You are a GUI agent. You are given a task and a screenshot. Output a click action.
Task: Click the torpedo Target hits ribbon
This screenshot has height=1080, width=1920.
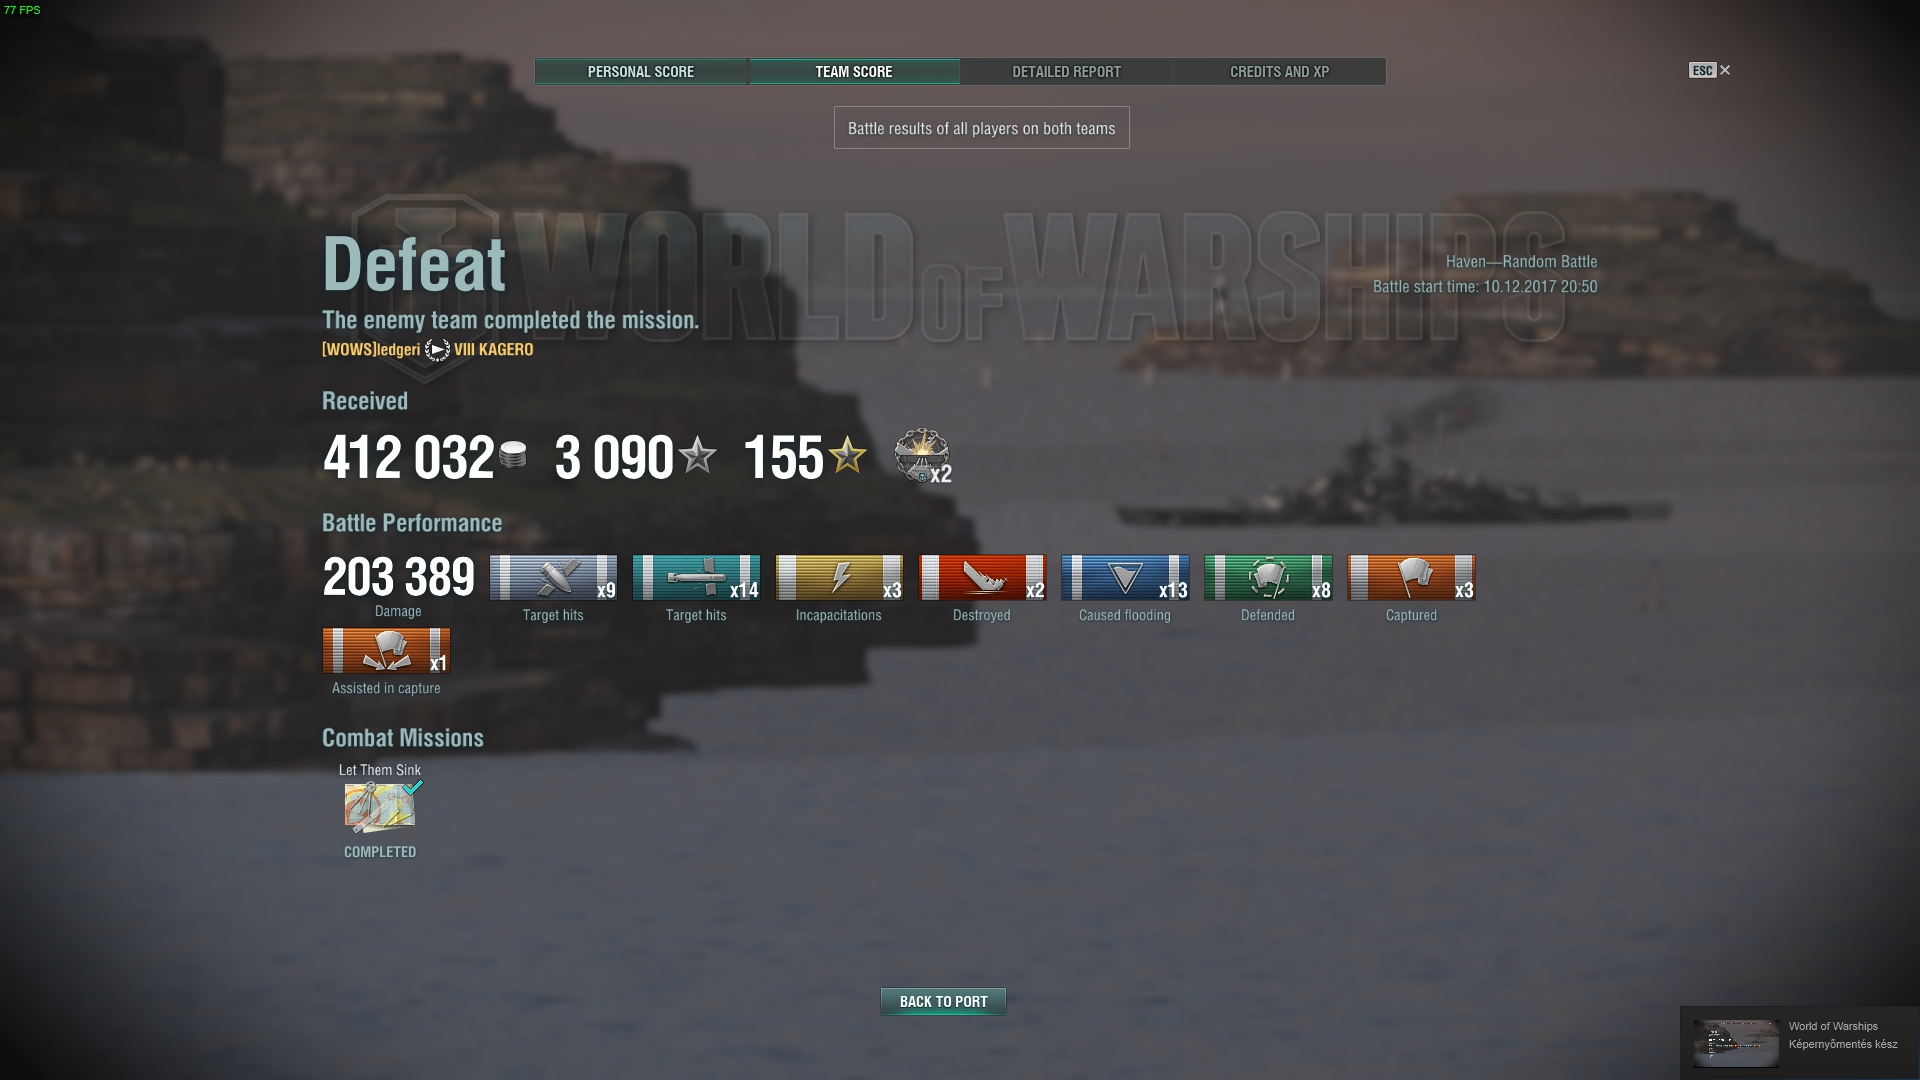pyautogui.click(x=696, y=578)
